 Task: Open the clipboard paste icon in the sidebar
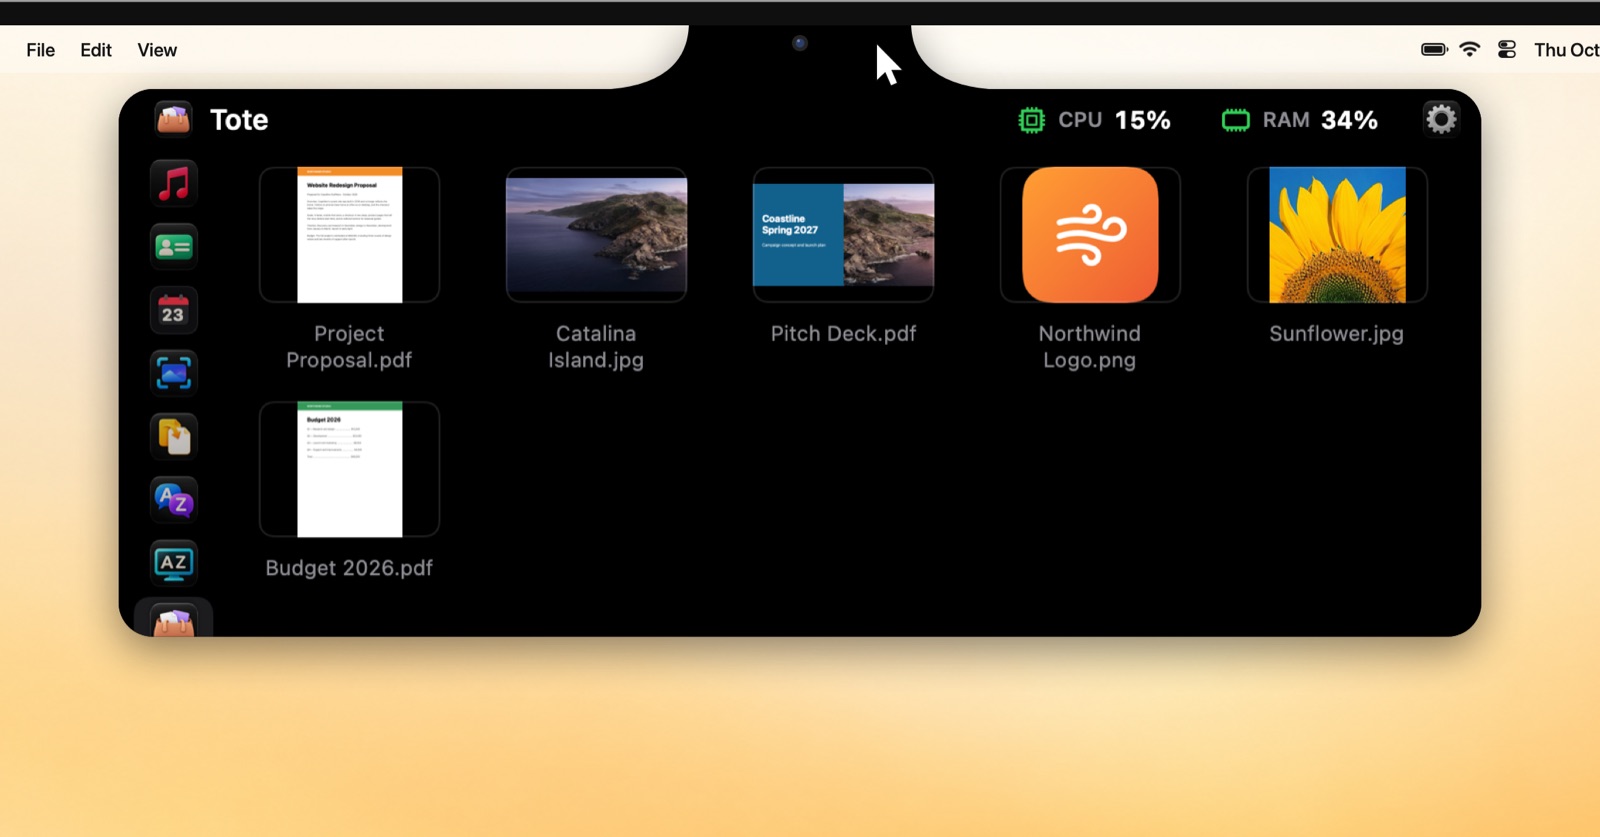(174, 437)
